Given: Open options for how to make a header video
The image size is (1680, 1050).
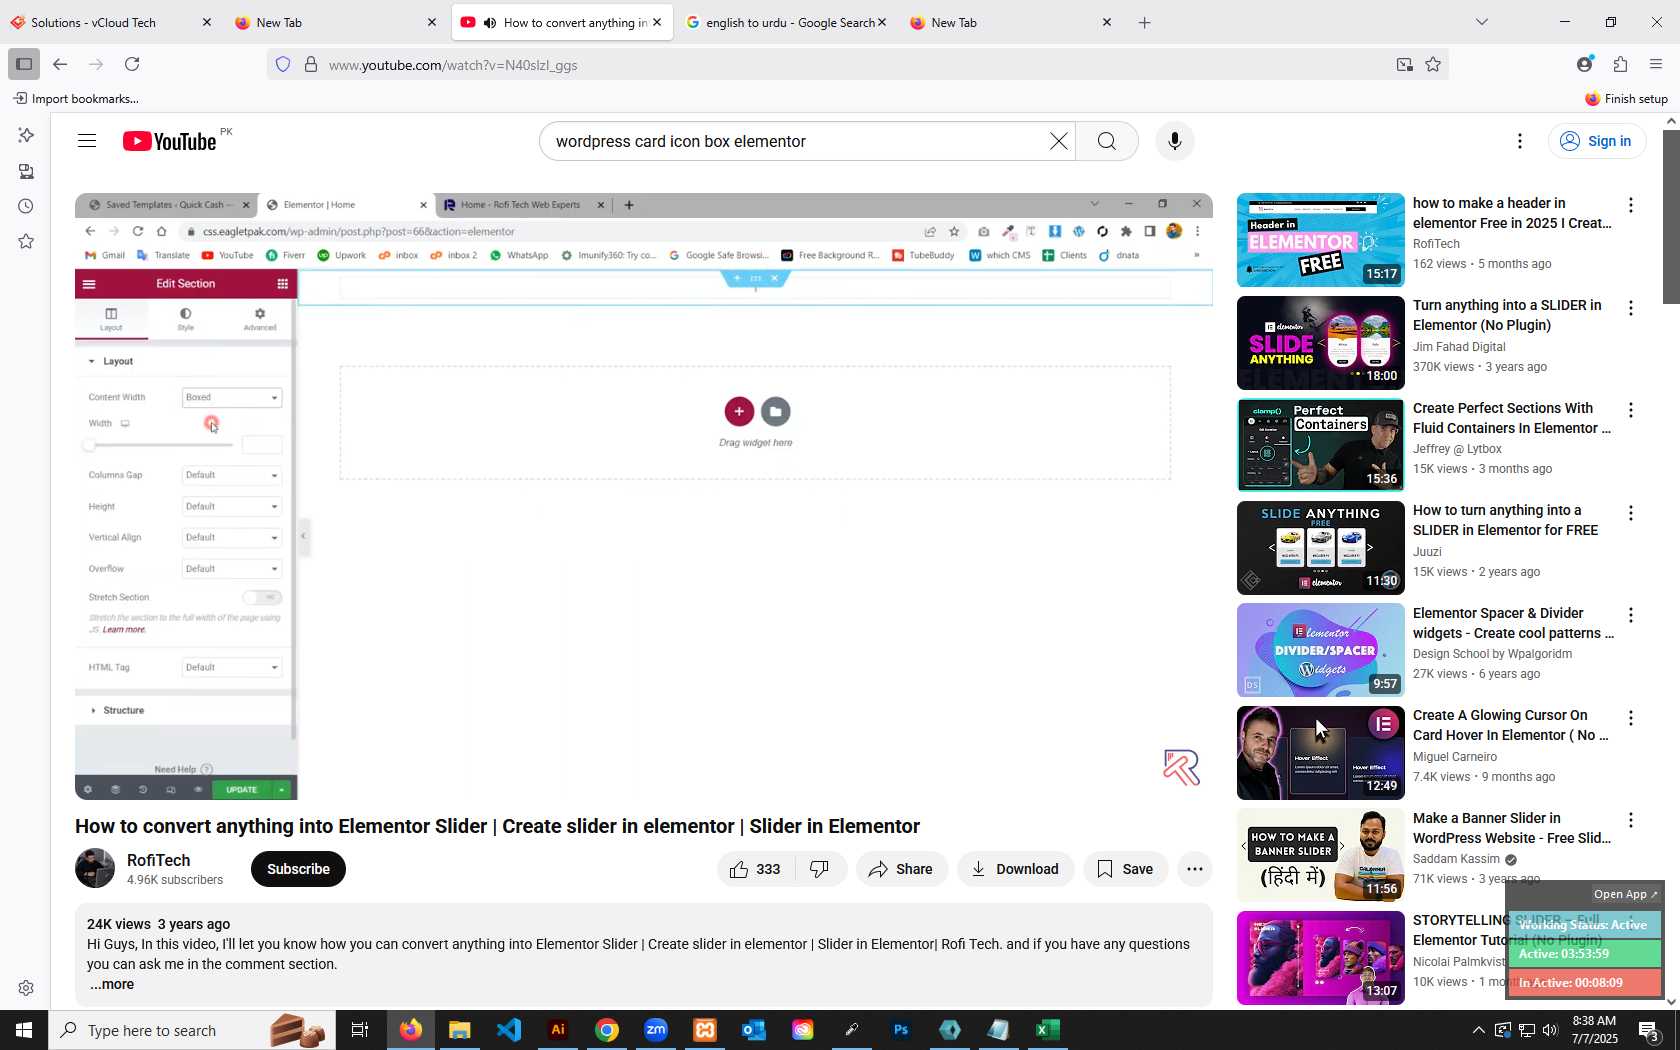Looking at the screenshot, I should [1631, 205].
